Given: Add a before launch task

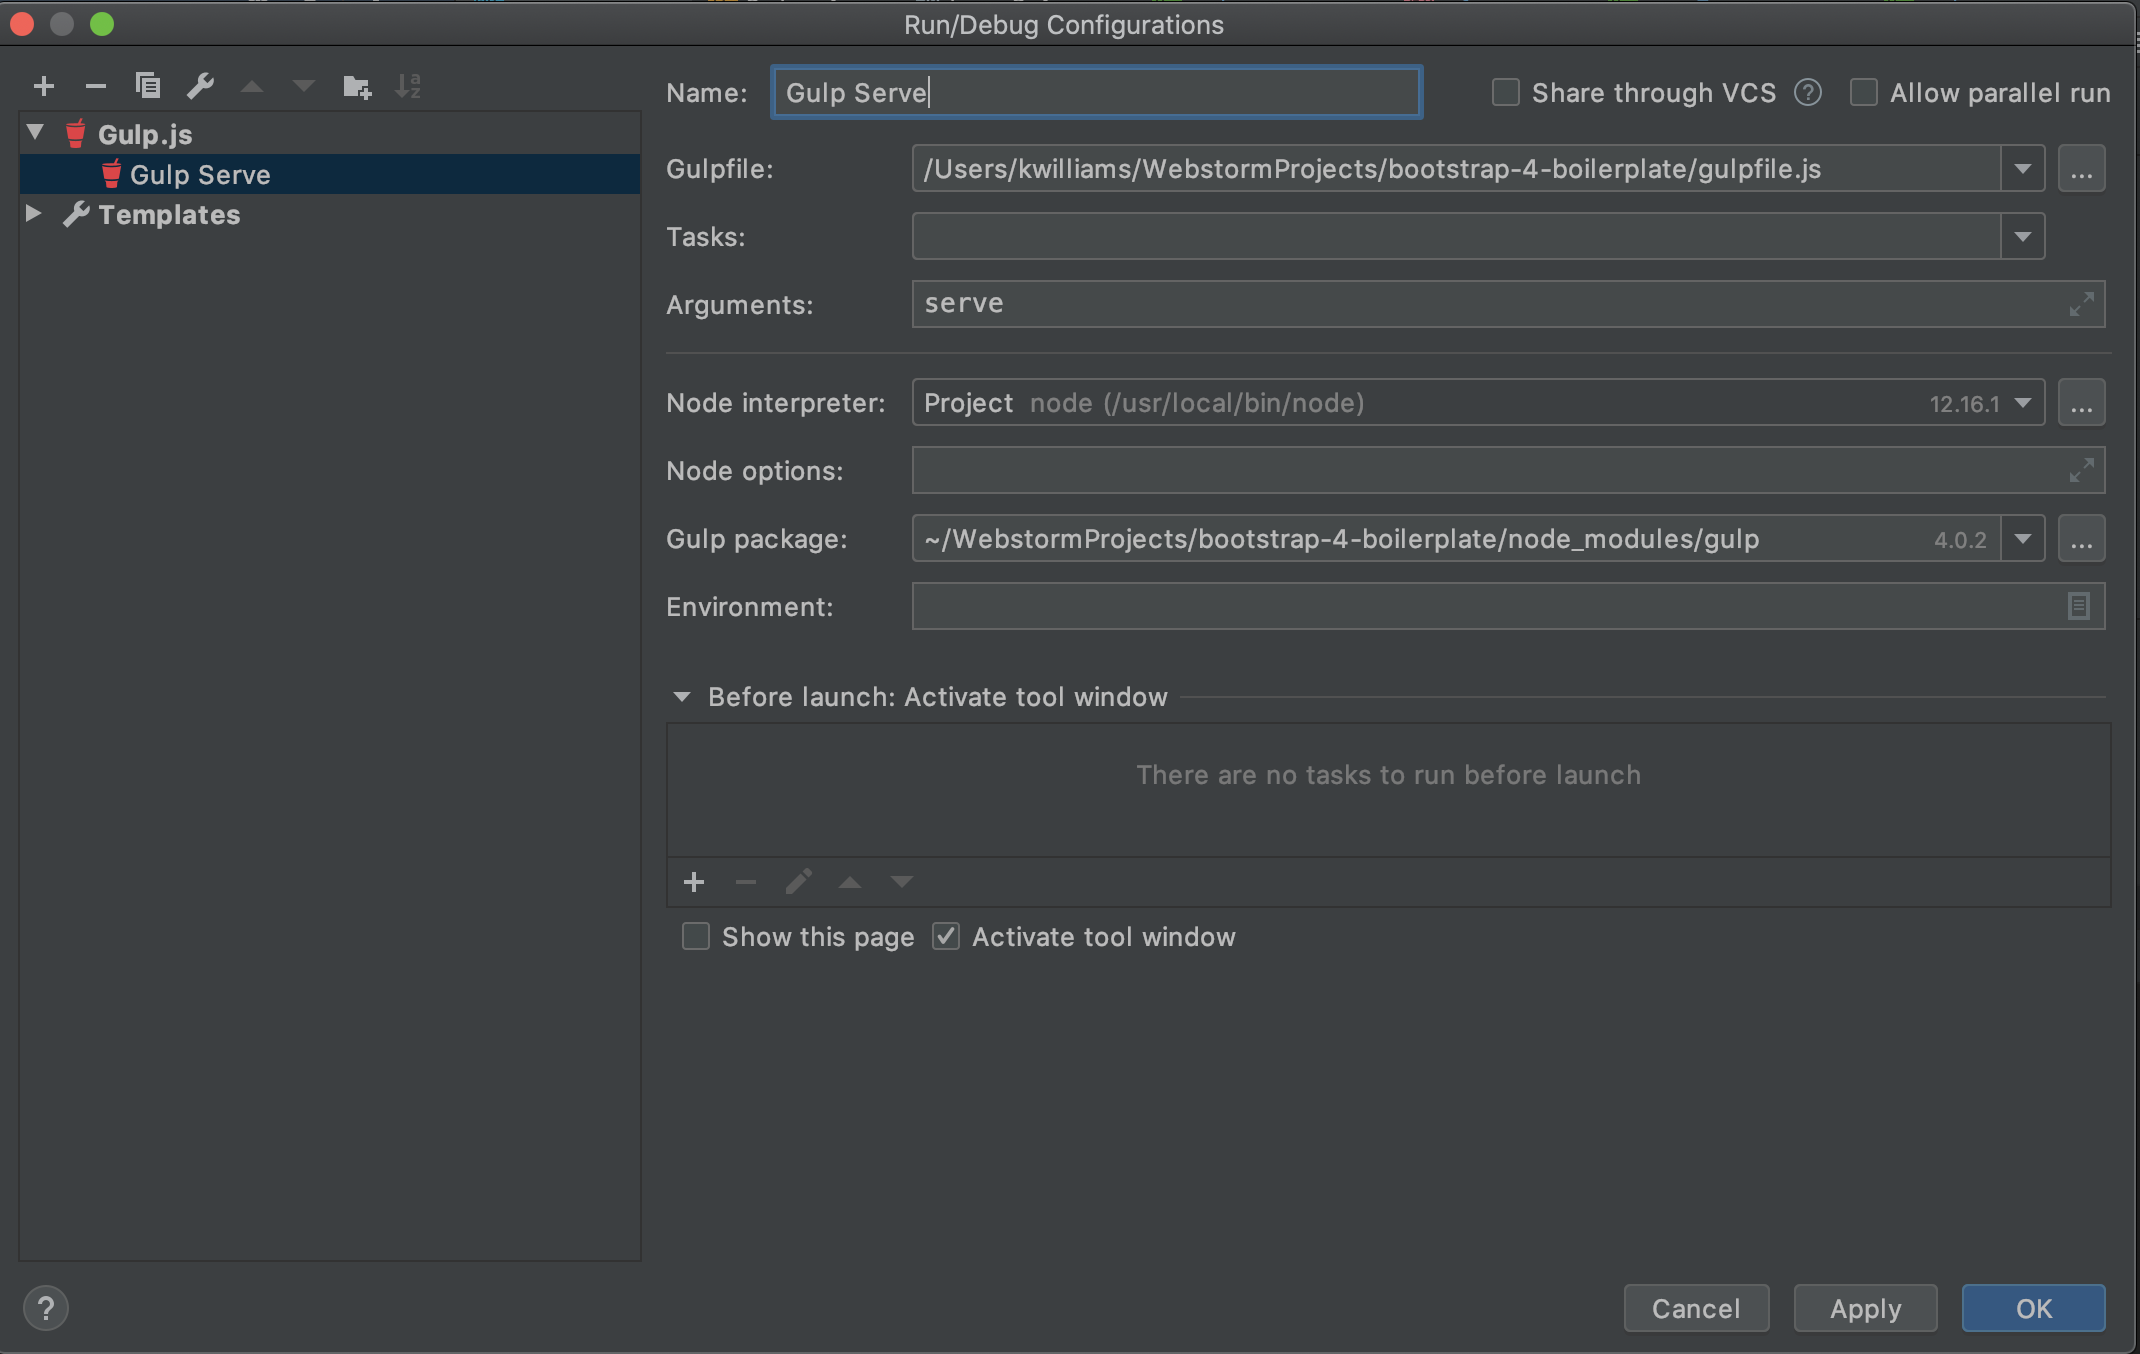Looking at the screenshot, I should pyautogui.click(x=694, y=882).
